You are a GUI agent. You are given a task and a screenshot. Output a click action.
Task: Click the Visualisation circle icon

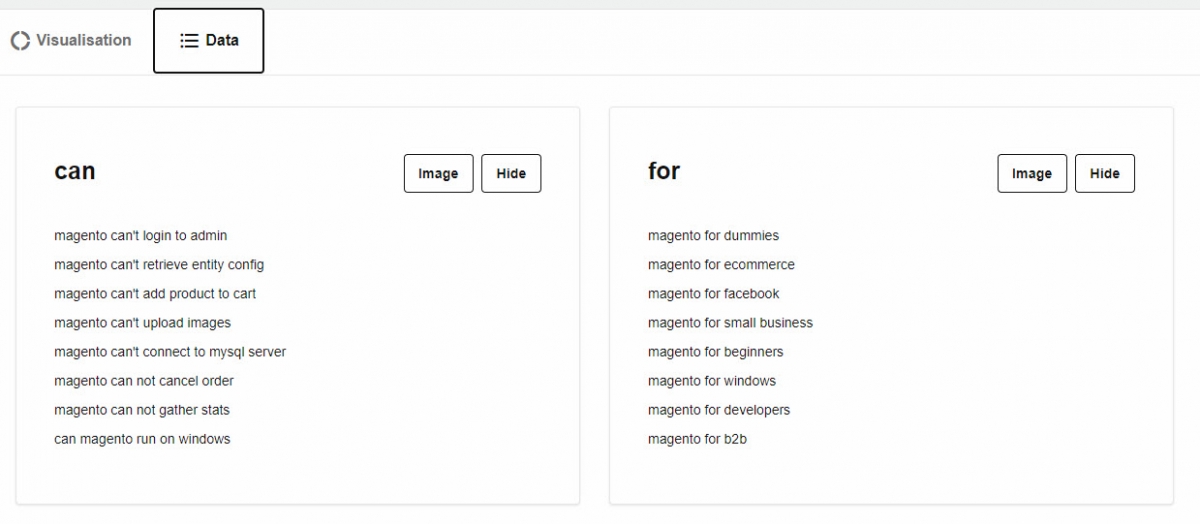coord(20,41)
